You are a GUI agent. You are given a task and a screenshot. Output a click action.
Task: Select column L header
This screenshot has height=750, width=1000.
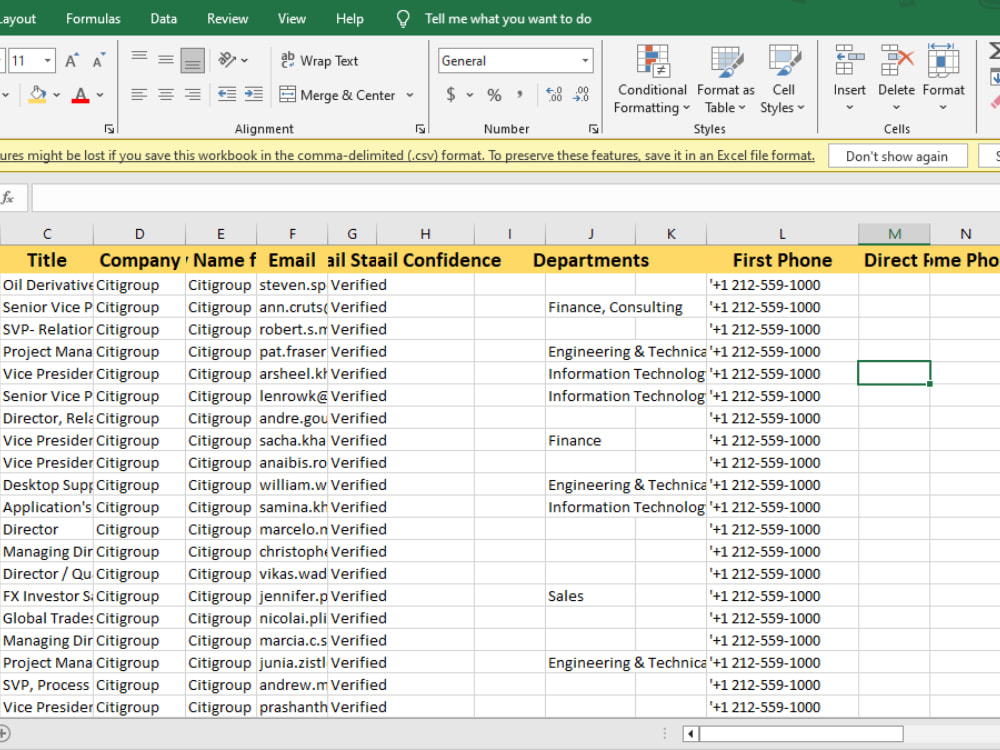tap(782, 234)
